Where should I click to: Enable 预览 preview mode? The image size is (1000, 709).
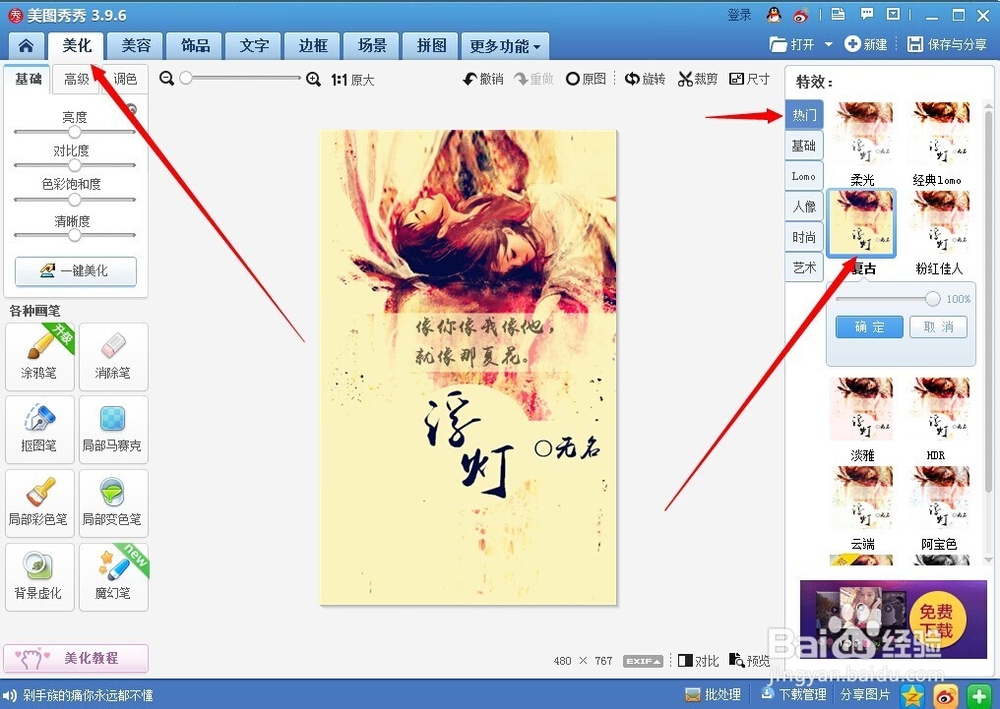point(749,660)
